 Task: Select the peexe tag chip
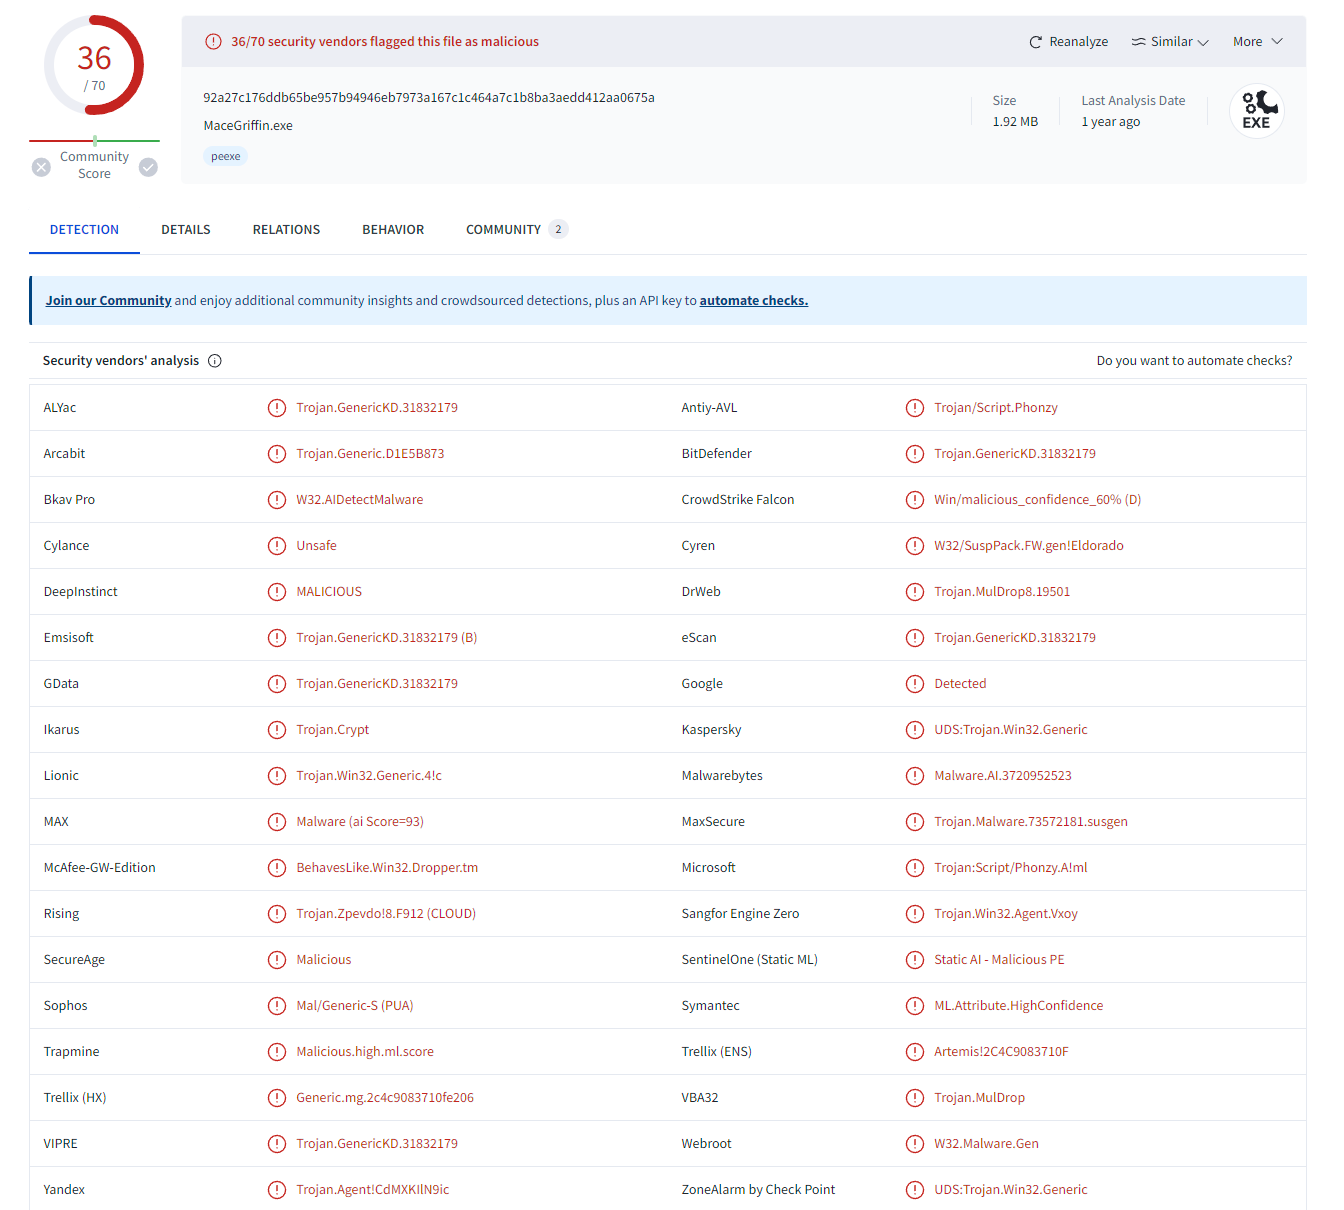(226, 156)
